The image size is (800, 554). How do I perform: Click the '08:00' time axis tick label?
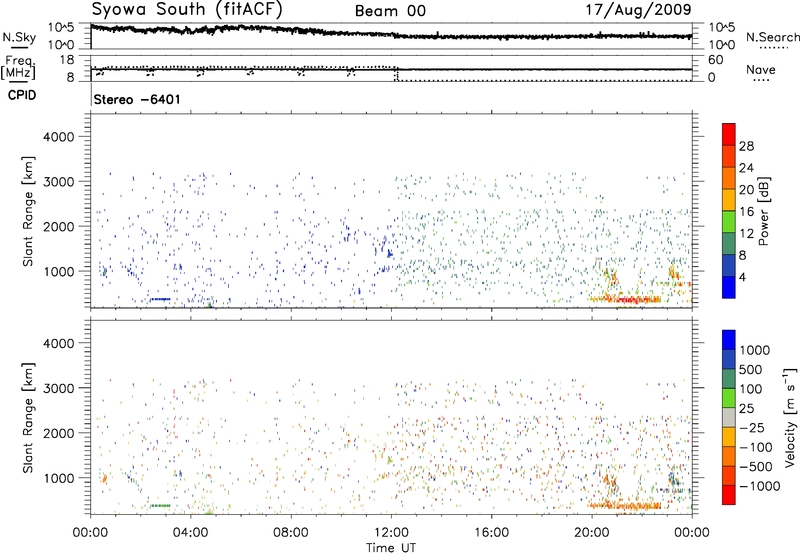click(x=291, y=533)
